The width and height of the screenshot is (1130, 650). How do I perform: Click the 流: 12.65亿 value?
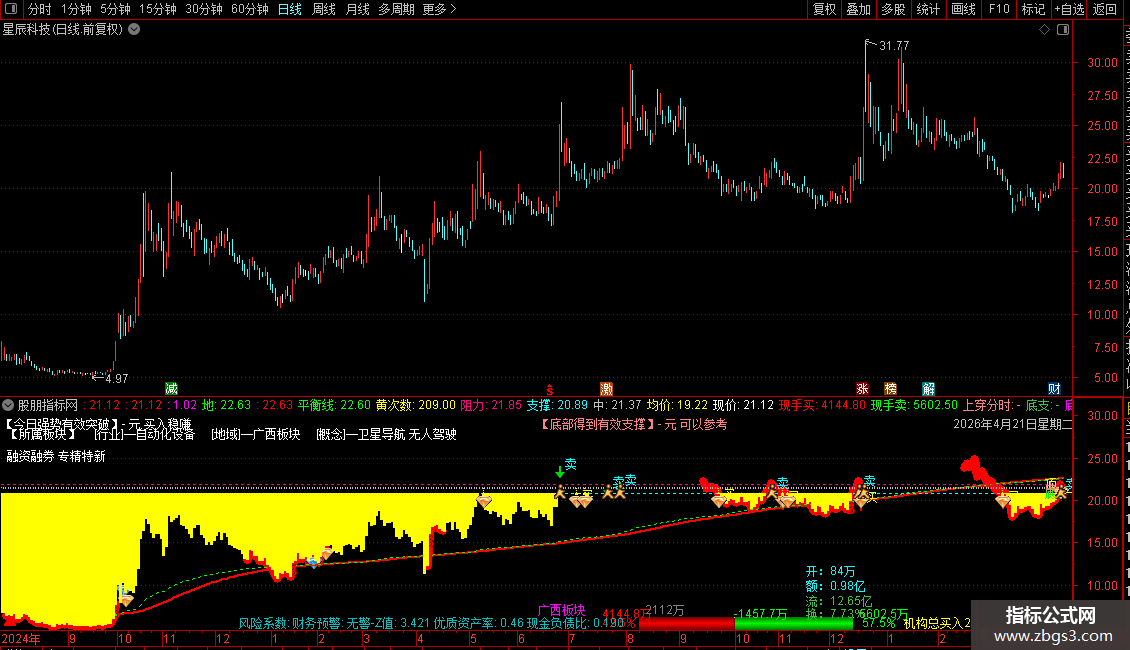click(839, 601)
